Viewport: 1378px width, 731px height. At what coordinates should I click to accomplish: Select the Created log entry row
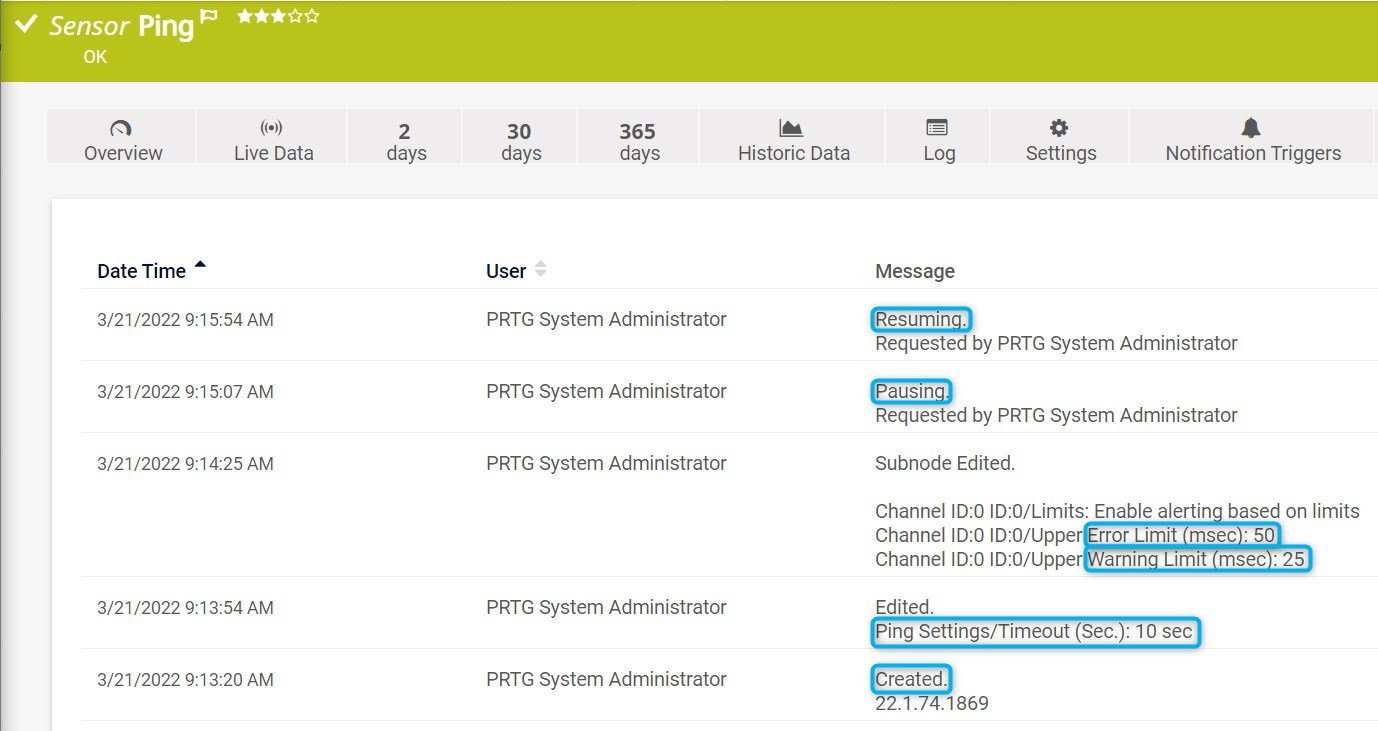pyautogui.click(x=910, y=679)
